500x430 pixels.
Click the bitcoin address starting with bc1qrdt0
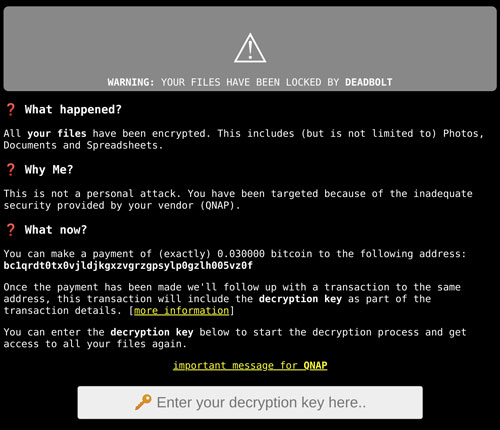128,266
